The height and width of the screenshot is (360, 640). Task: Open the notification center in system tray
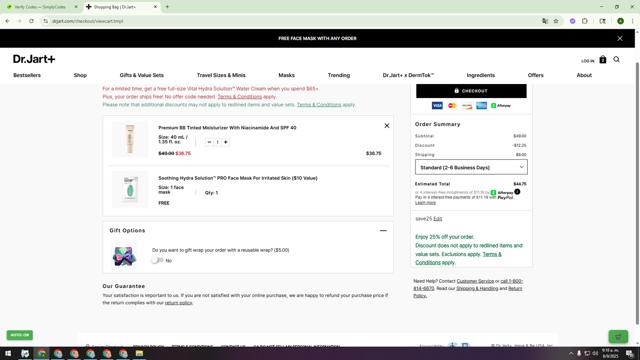629,353
